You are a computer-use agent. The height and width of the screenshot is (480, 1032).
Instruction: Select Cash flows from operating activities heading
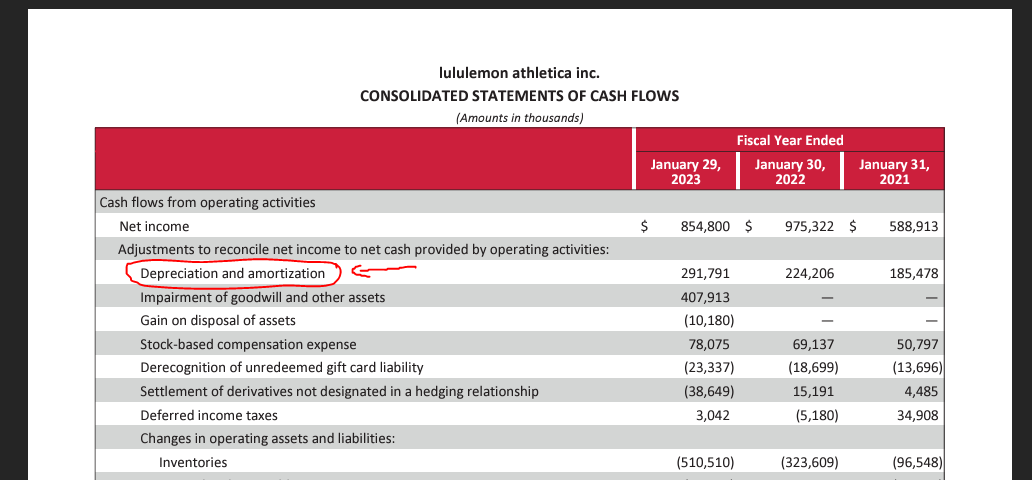[208, 203]
